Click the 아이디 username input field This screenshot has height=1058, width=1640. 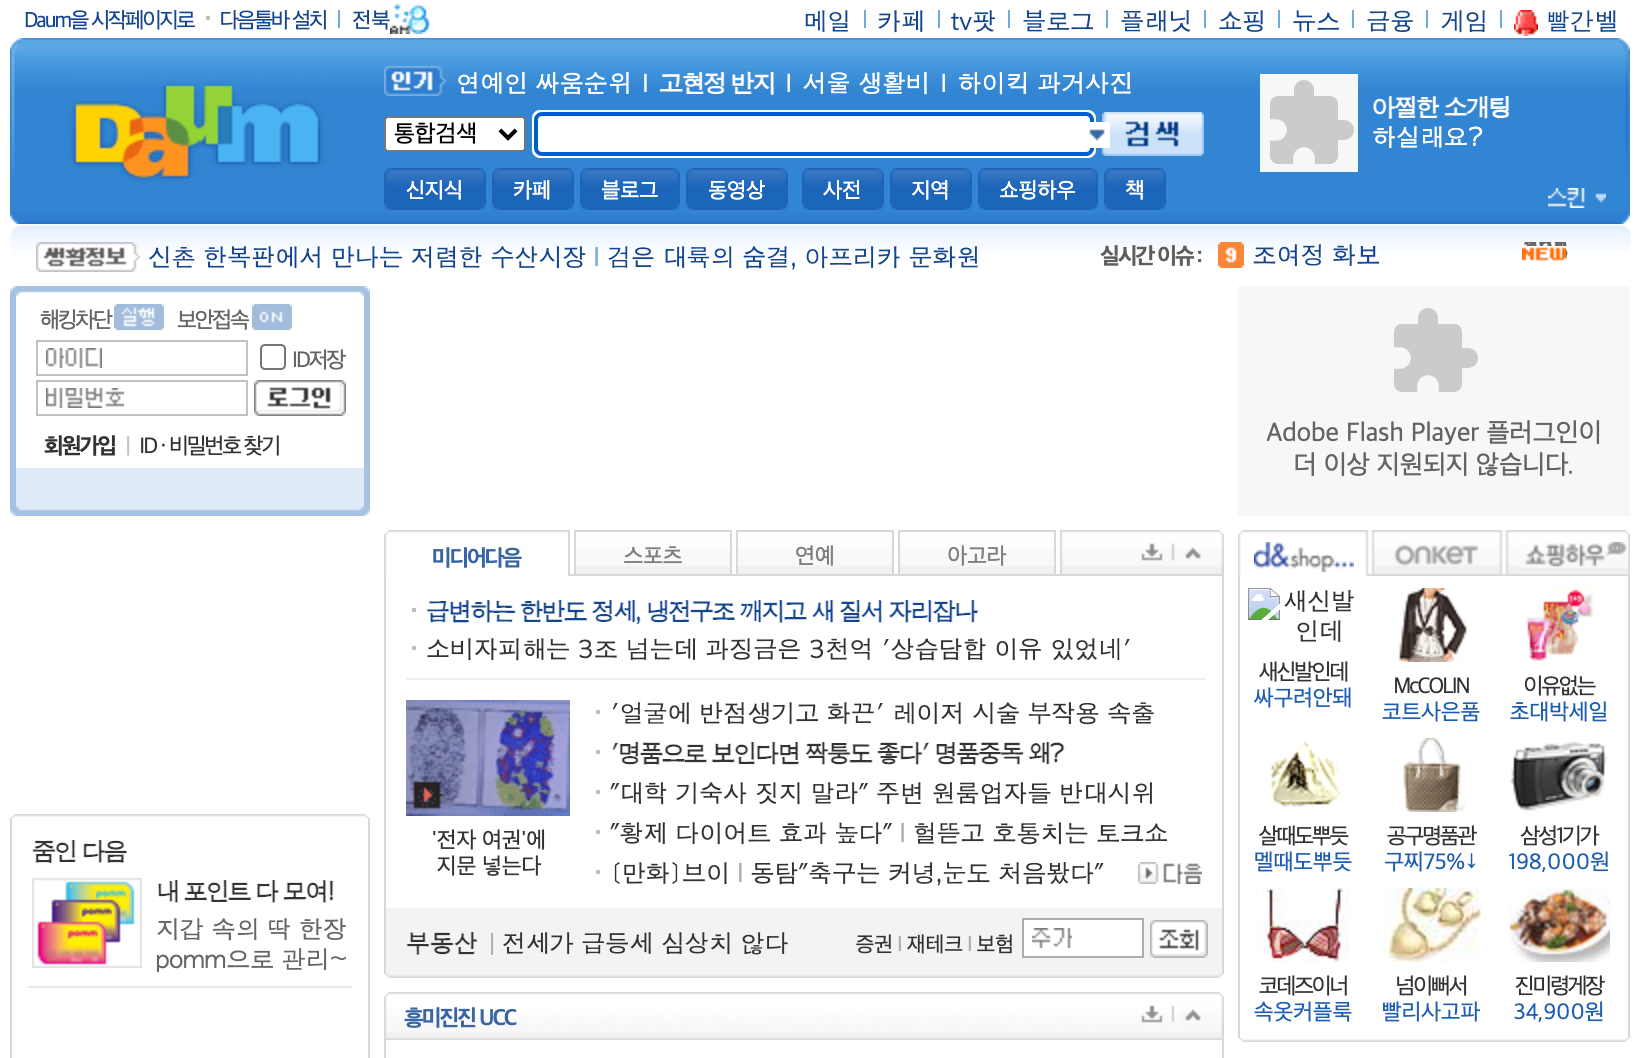click(x=142, y=357)
